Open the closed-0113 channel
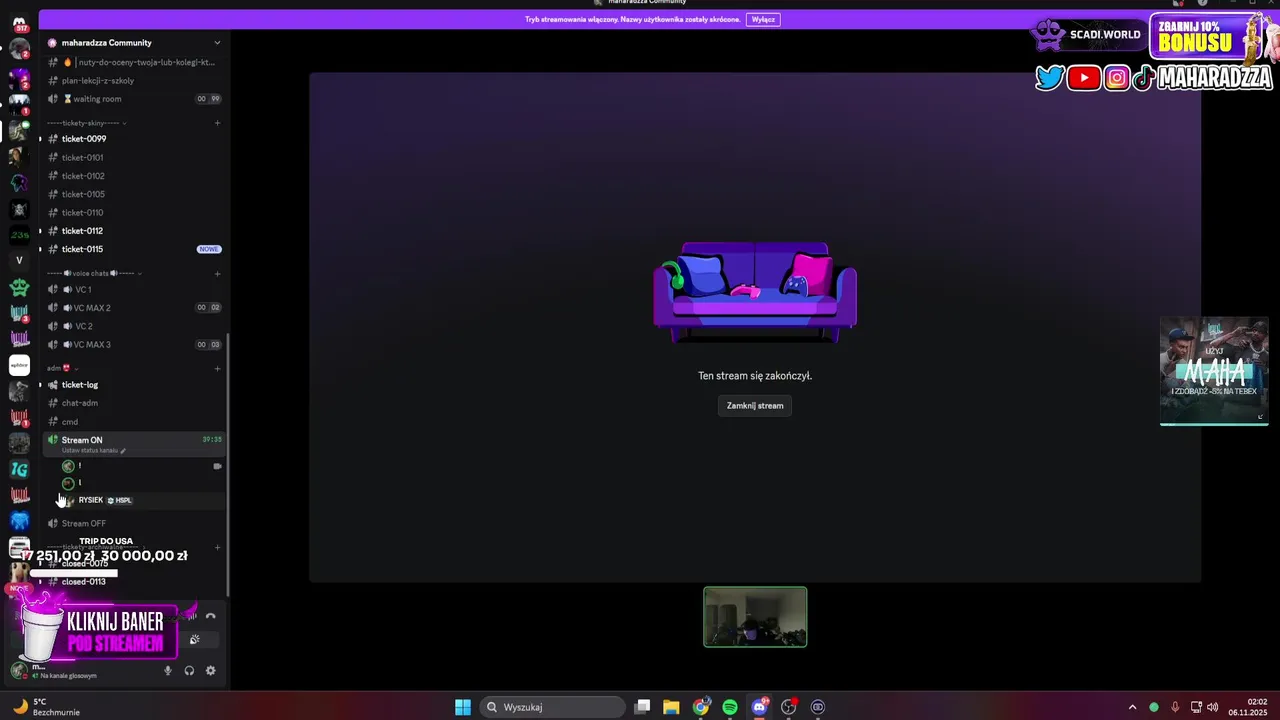This screenshot has width=1280, height=720. coord(134,582)
